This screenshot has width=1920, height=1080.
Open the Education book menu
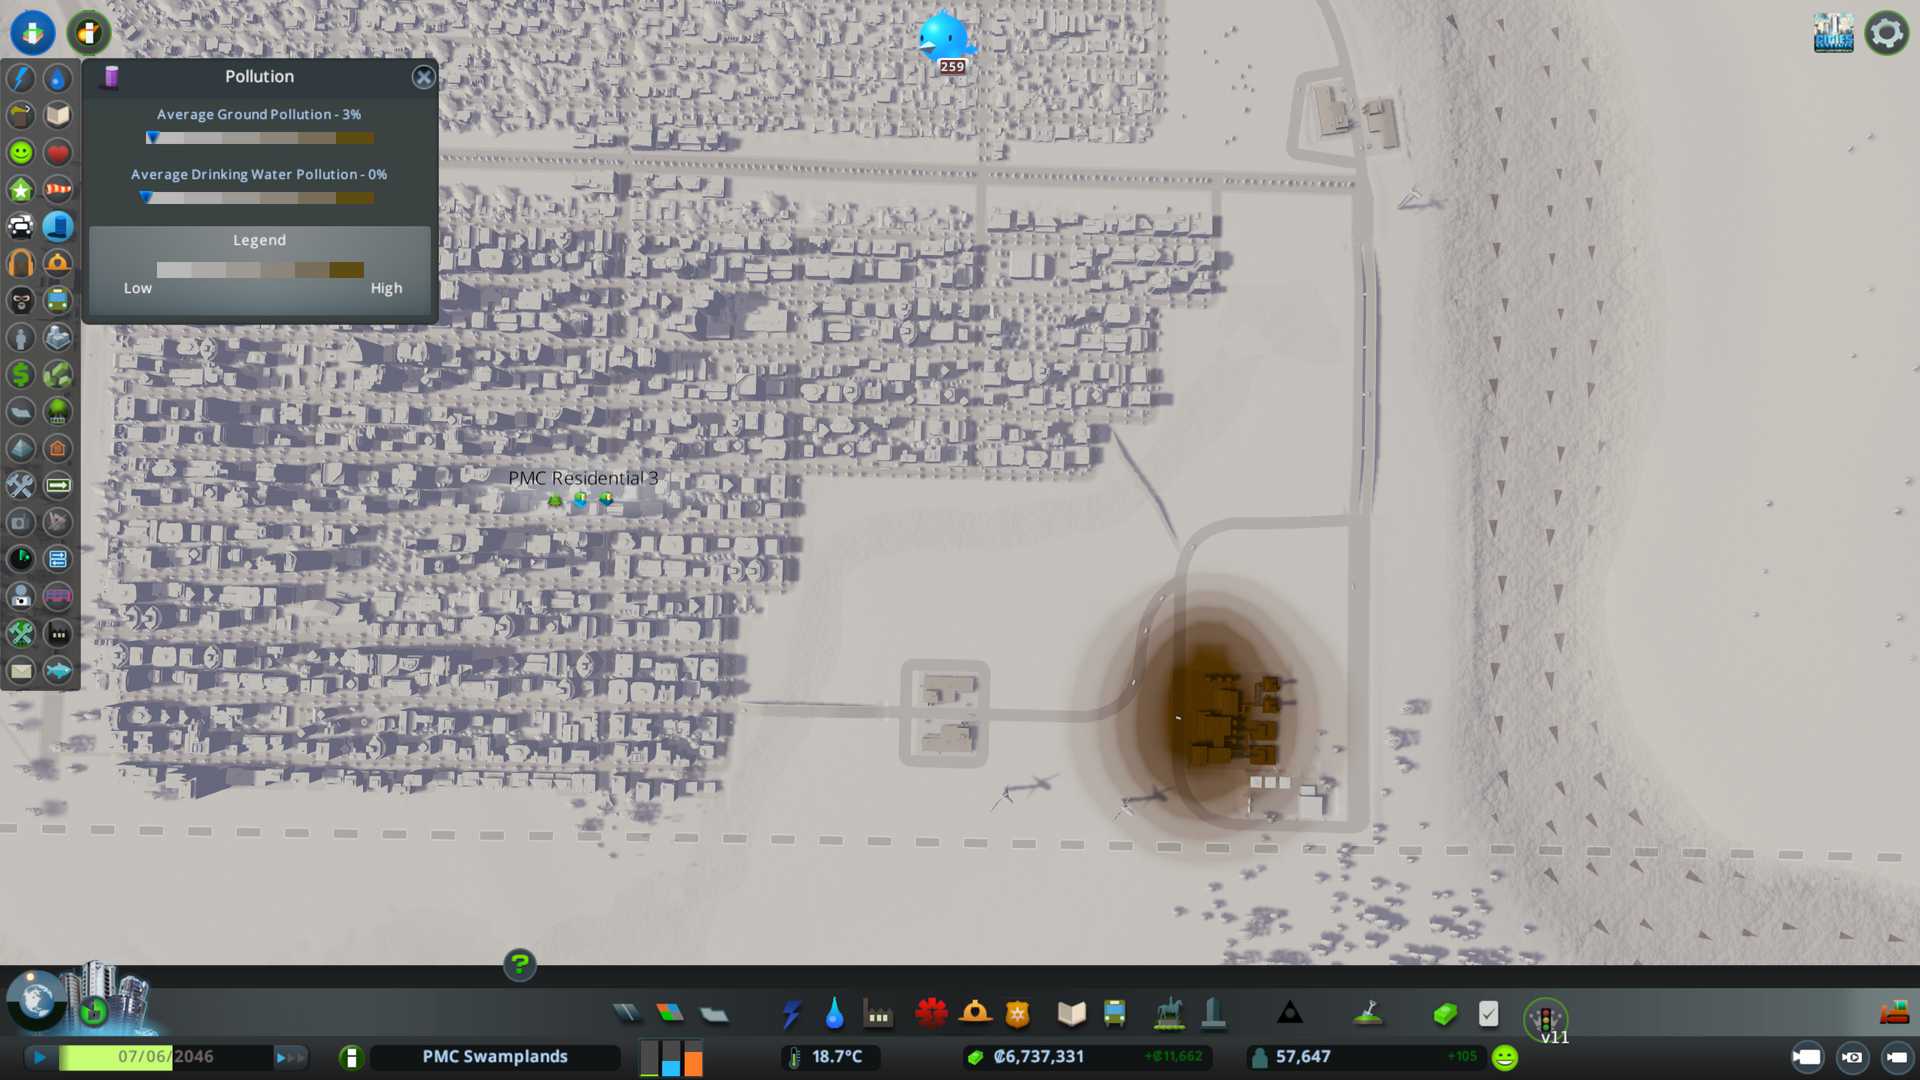tap(1071, 1014)
